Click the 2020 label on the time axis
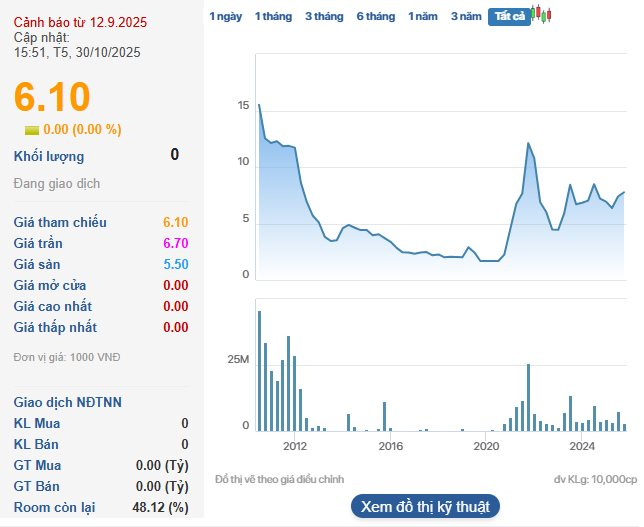The width and height of the screenshot is (644, 527). point(486,446)
